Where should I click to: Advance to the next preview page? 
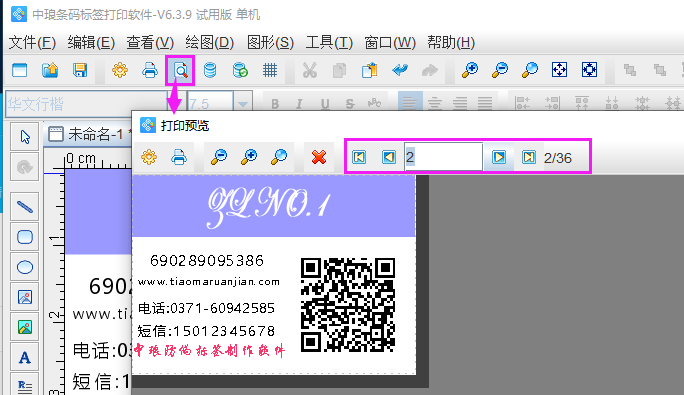pos(499,157)
